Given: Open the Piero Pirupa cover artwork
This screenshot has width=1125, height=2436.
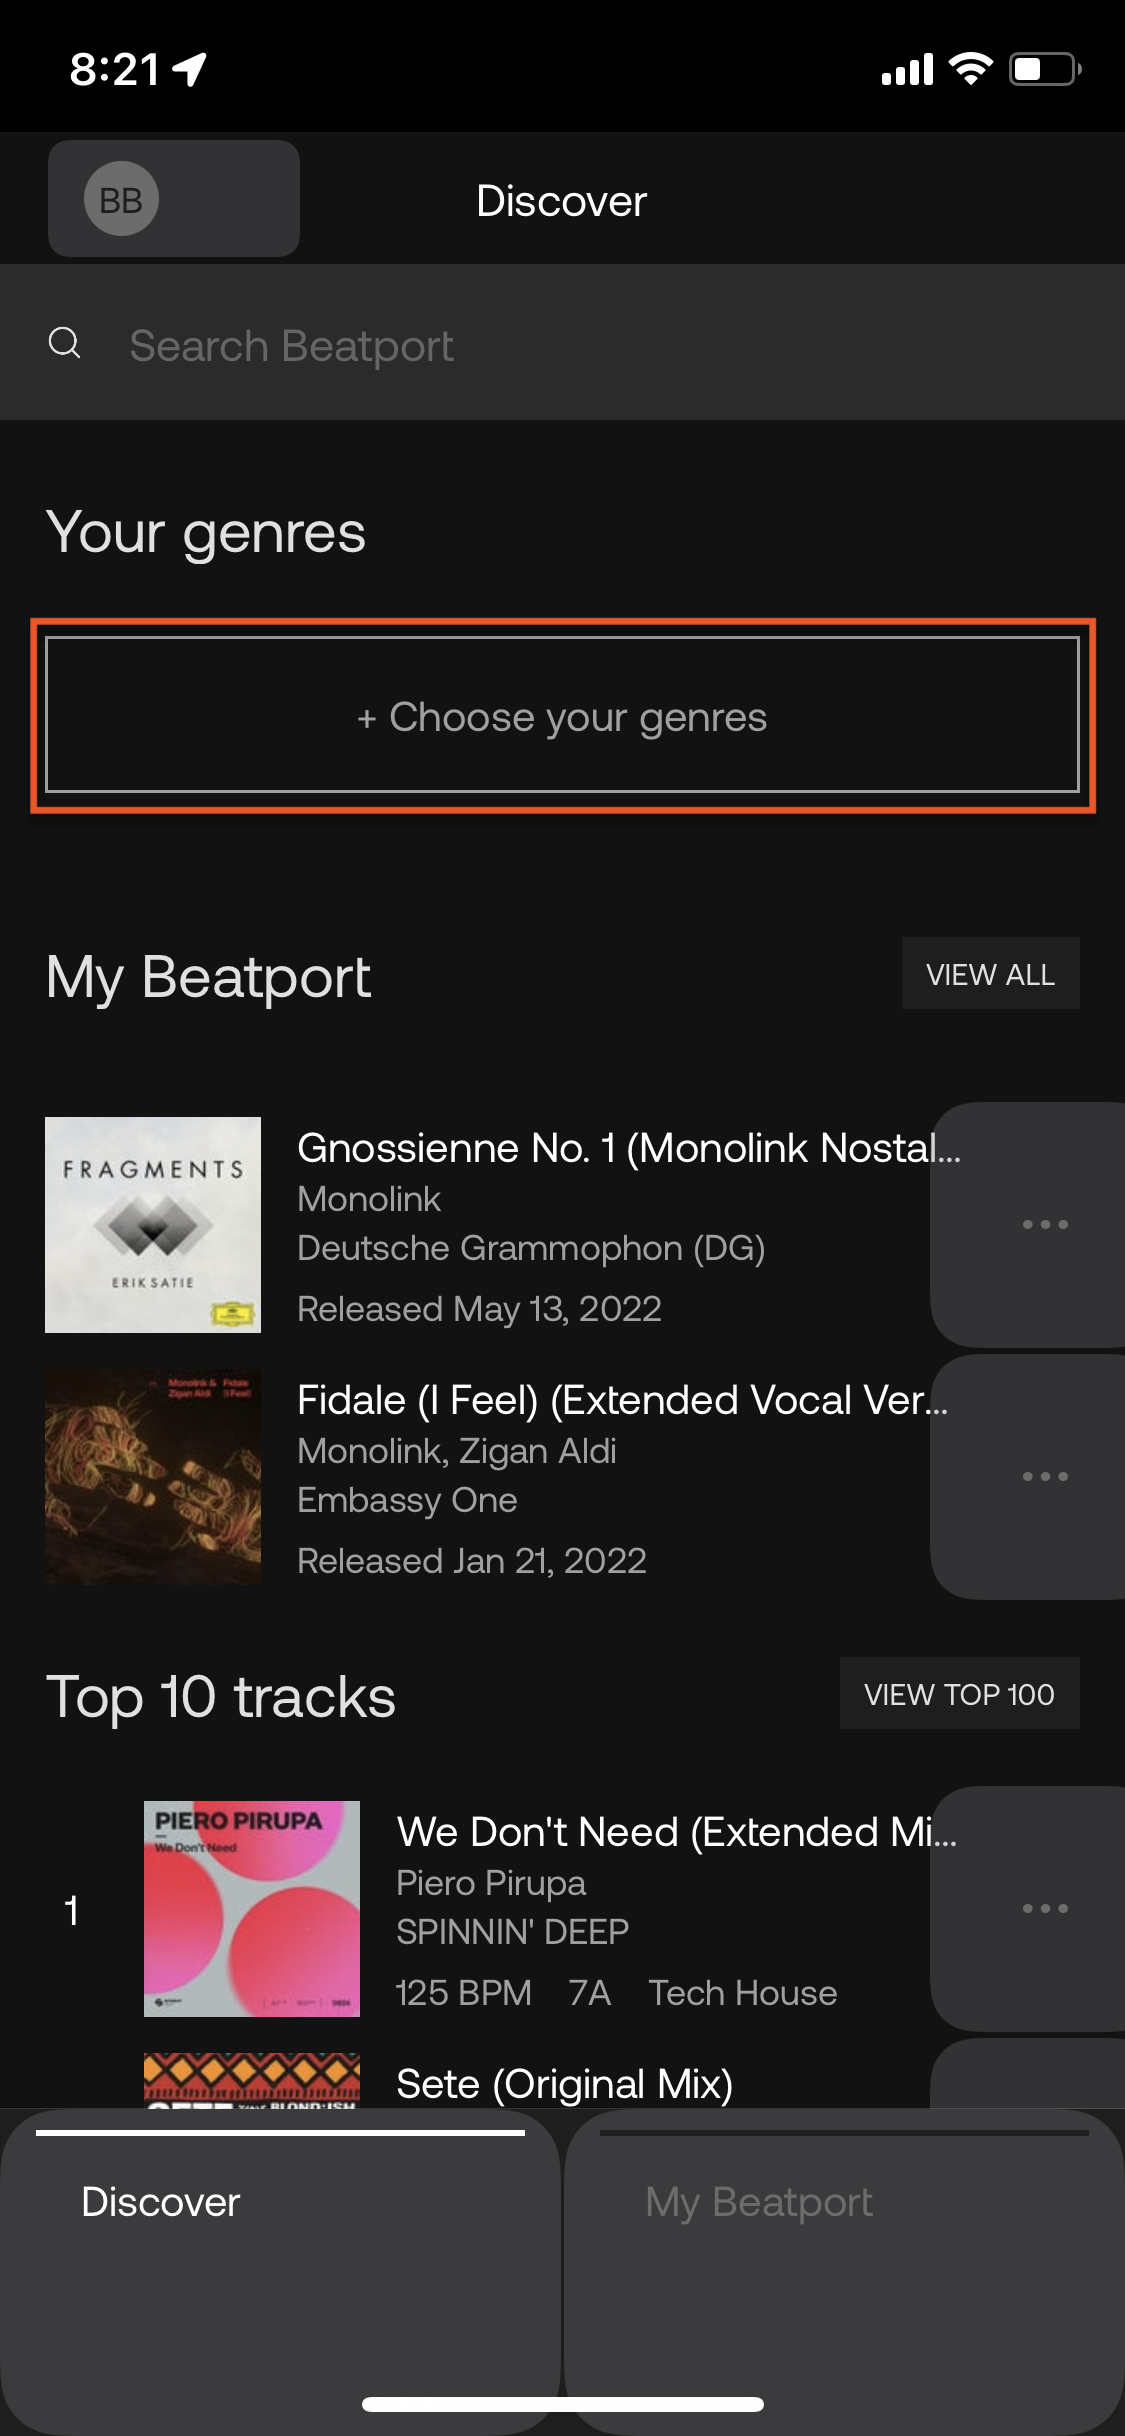Looking at the screenshot, I should coord(252,1908).
